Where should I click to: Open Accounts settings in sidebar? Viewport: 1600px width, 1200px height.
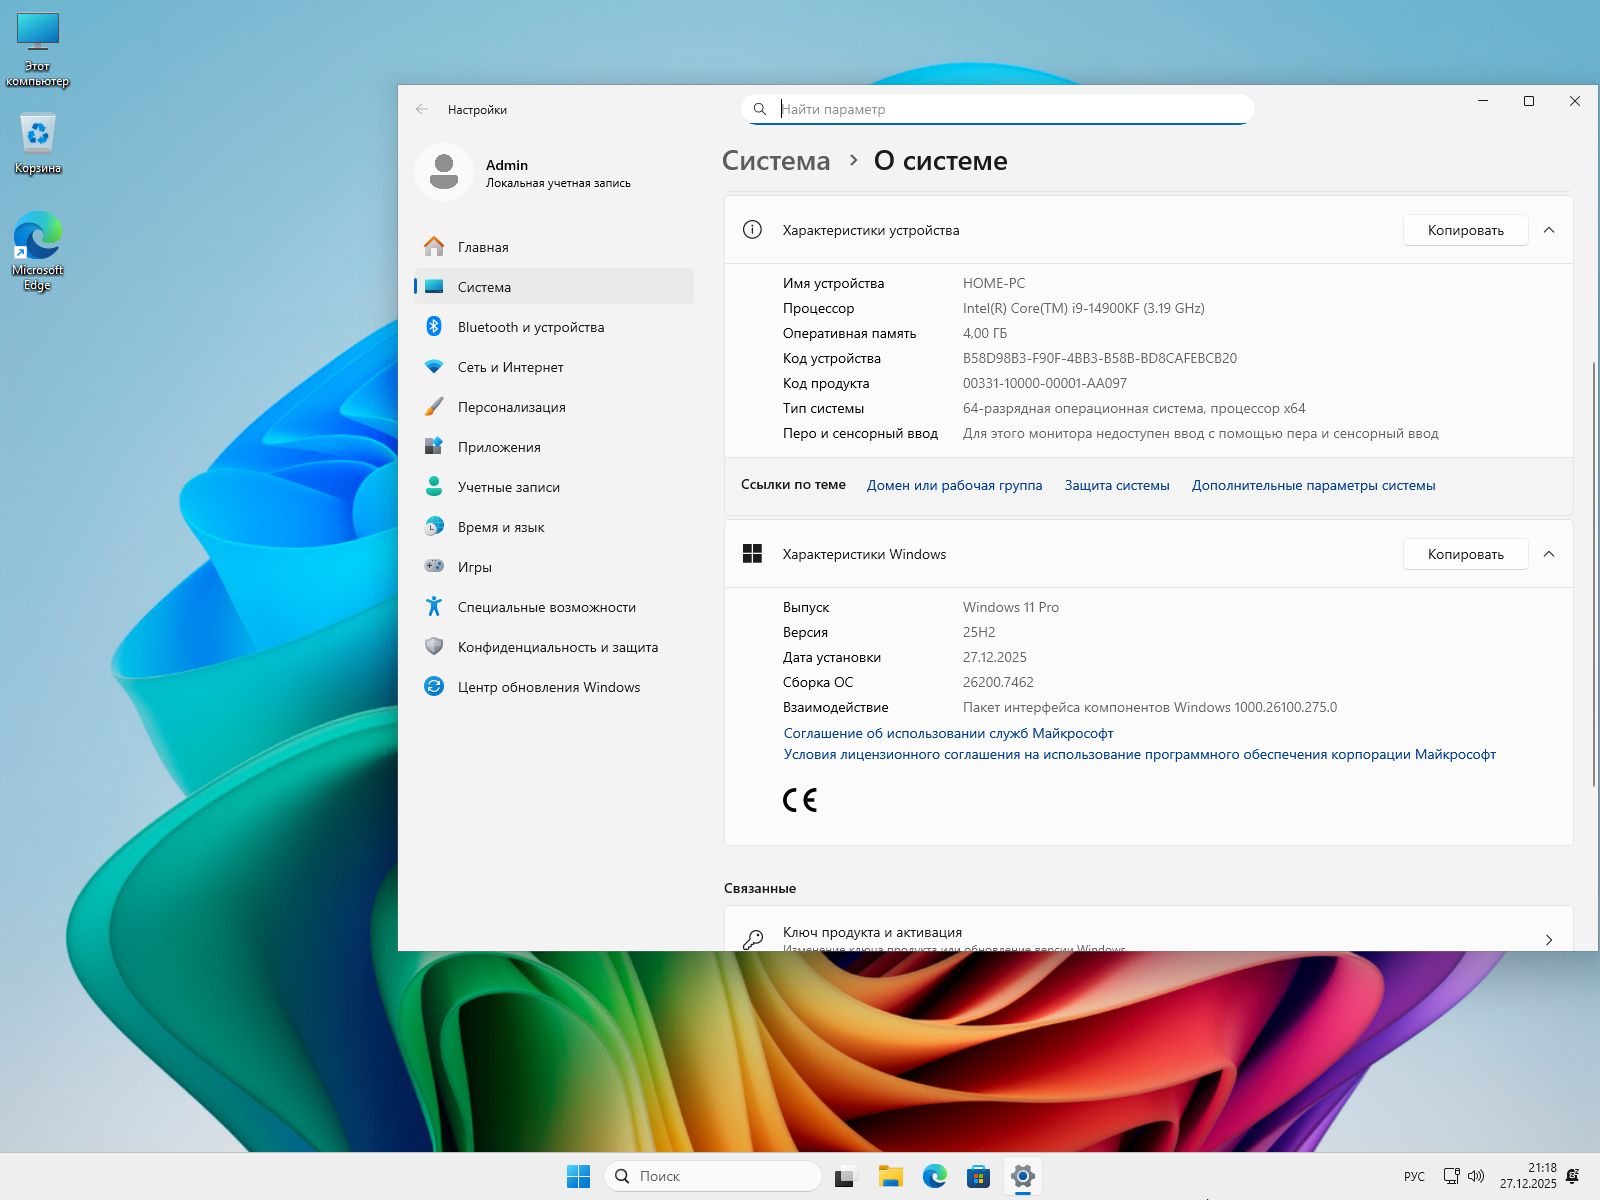(x=508, y=487)
